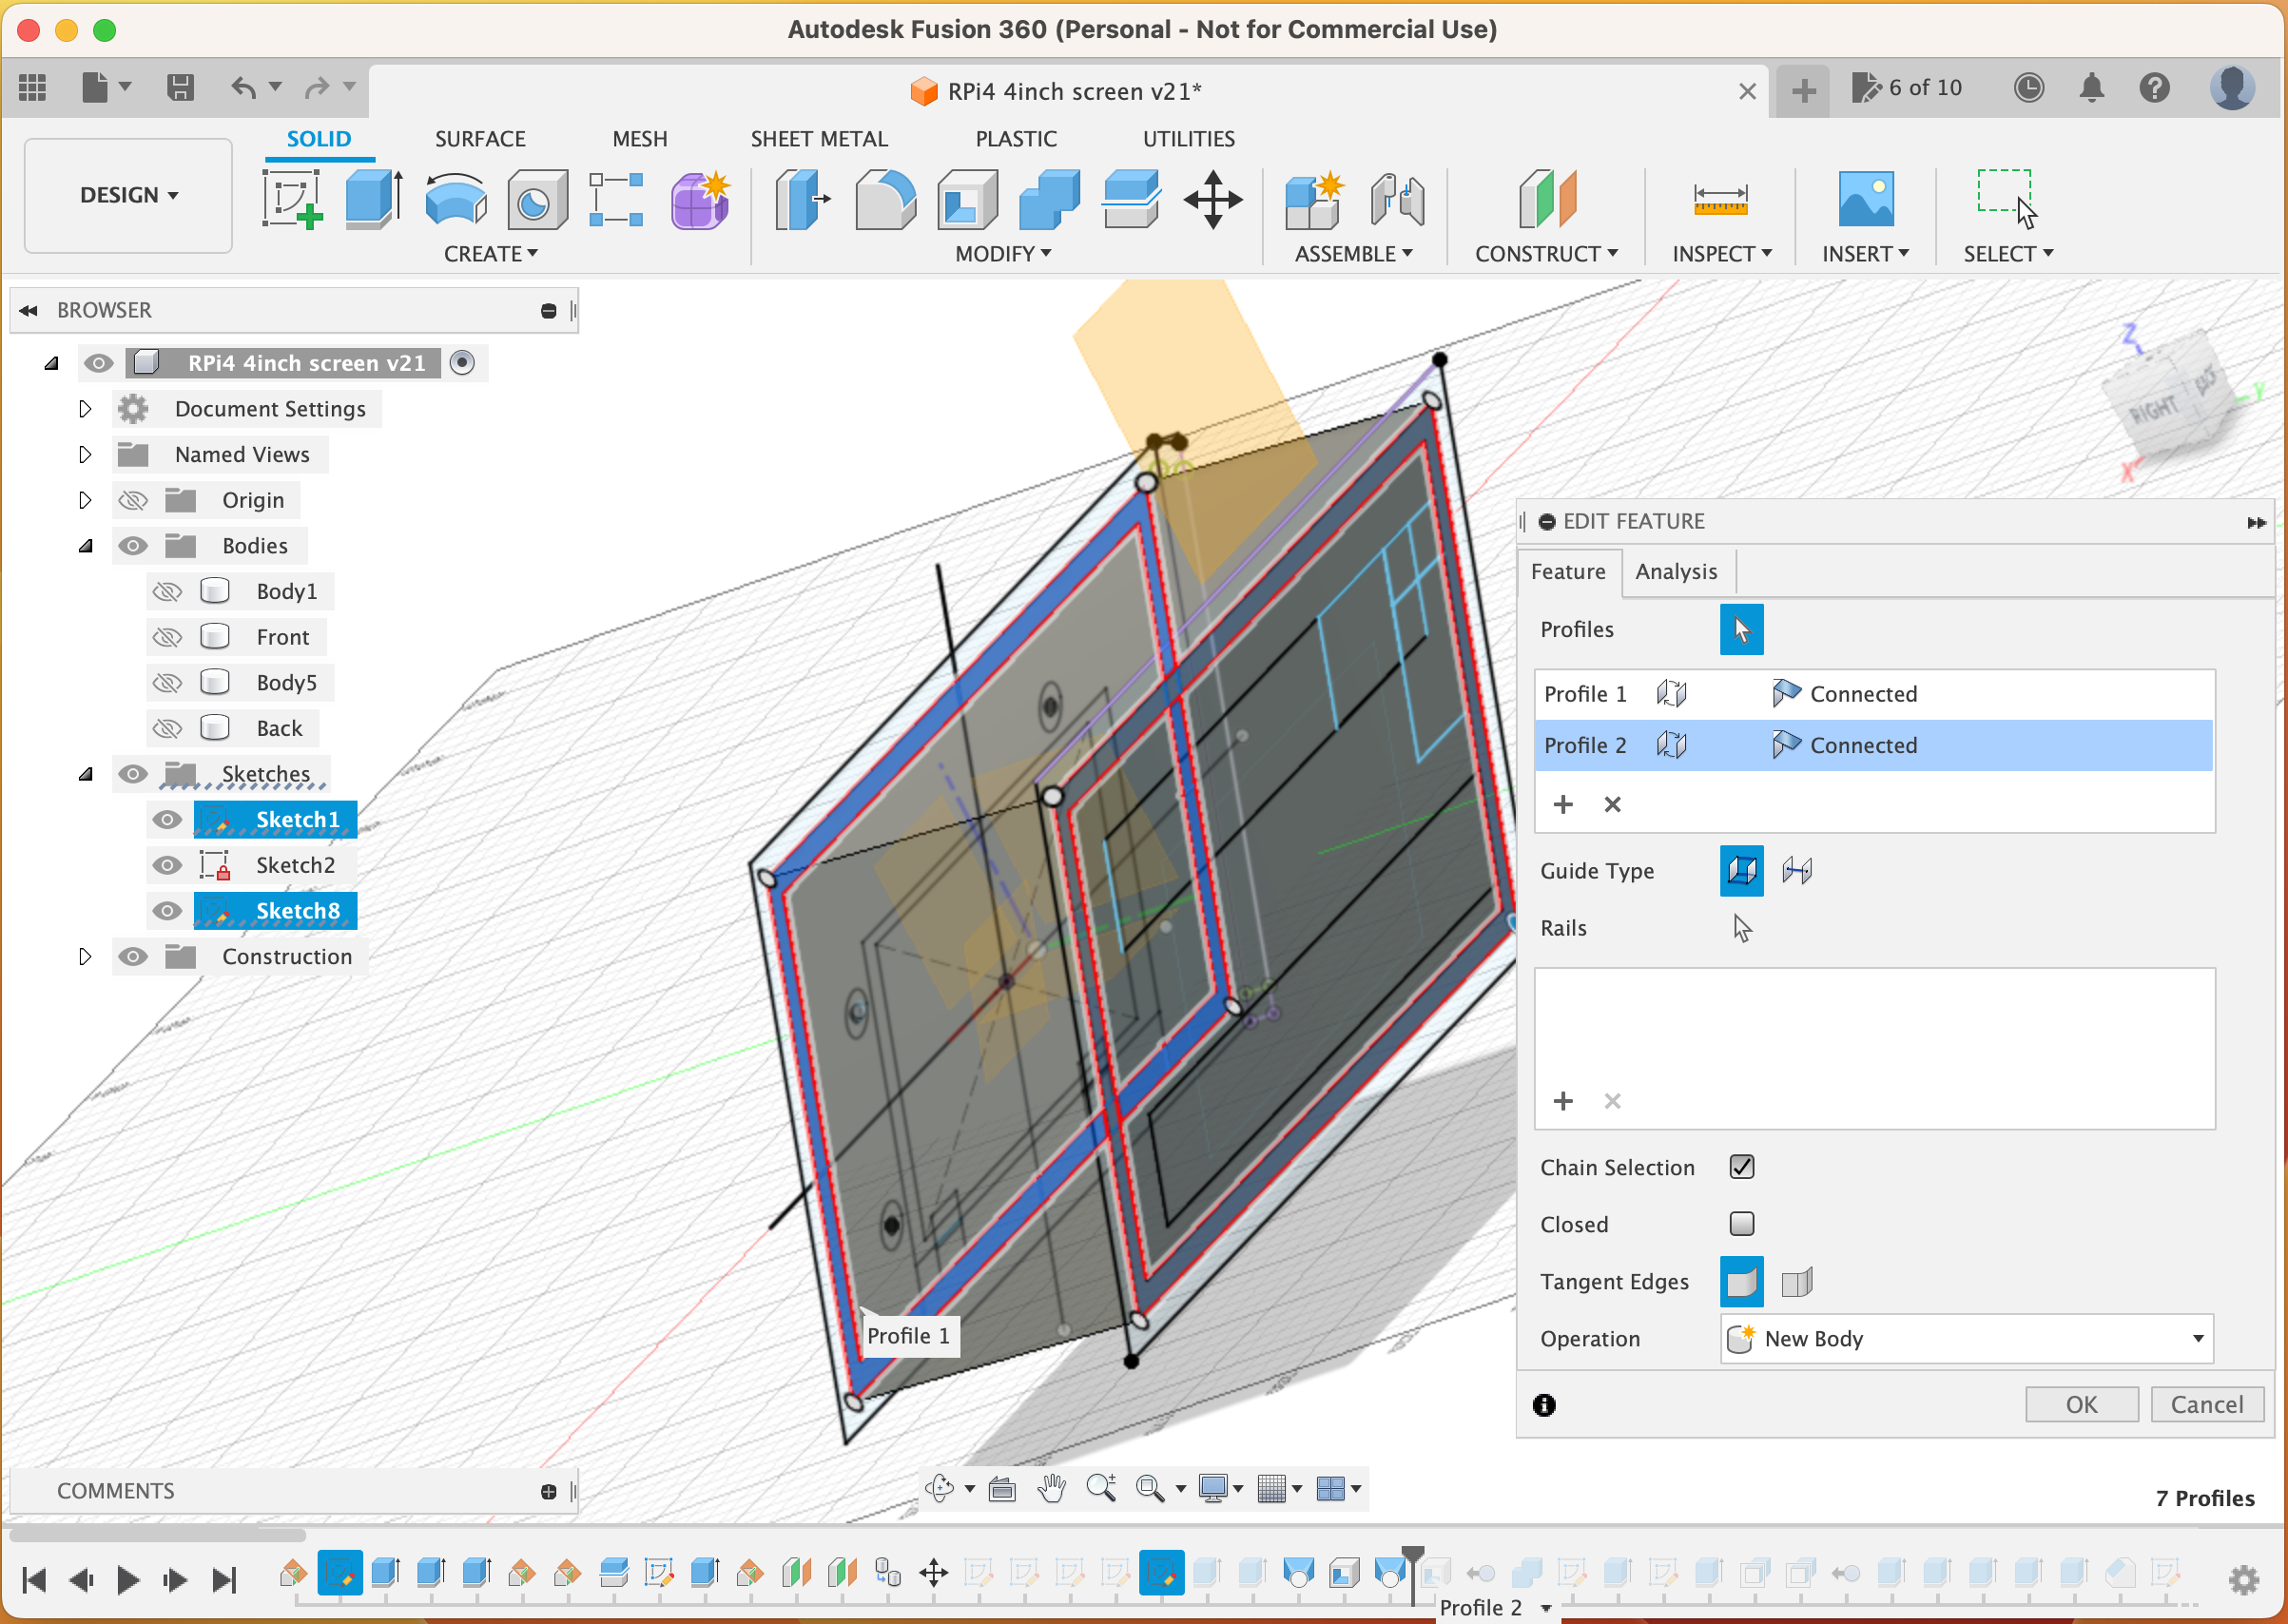The width and height of the screenshot is (2288, 1624).
Task: Select the Fillet tool
Action: (885, 199)
